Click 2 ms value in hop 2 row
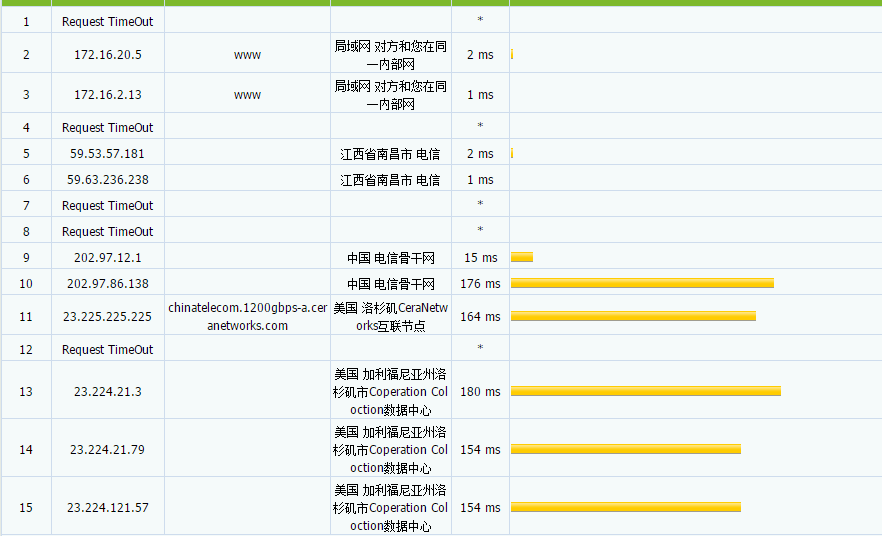Viewport: 882px width, 536px height. click(x=480, y=55)
